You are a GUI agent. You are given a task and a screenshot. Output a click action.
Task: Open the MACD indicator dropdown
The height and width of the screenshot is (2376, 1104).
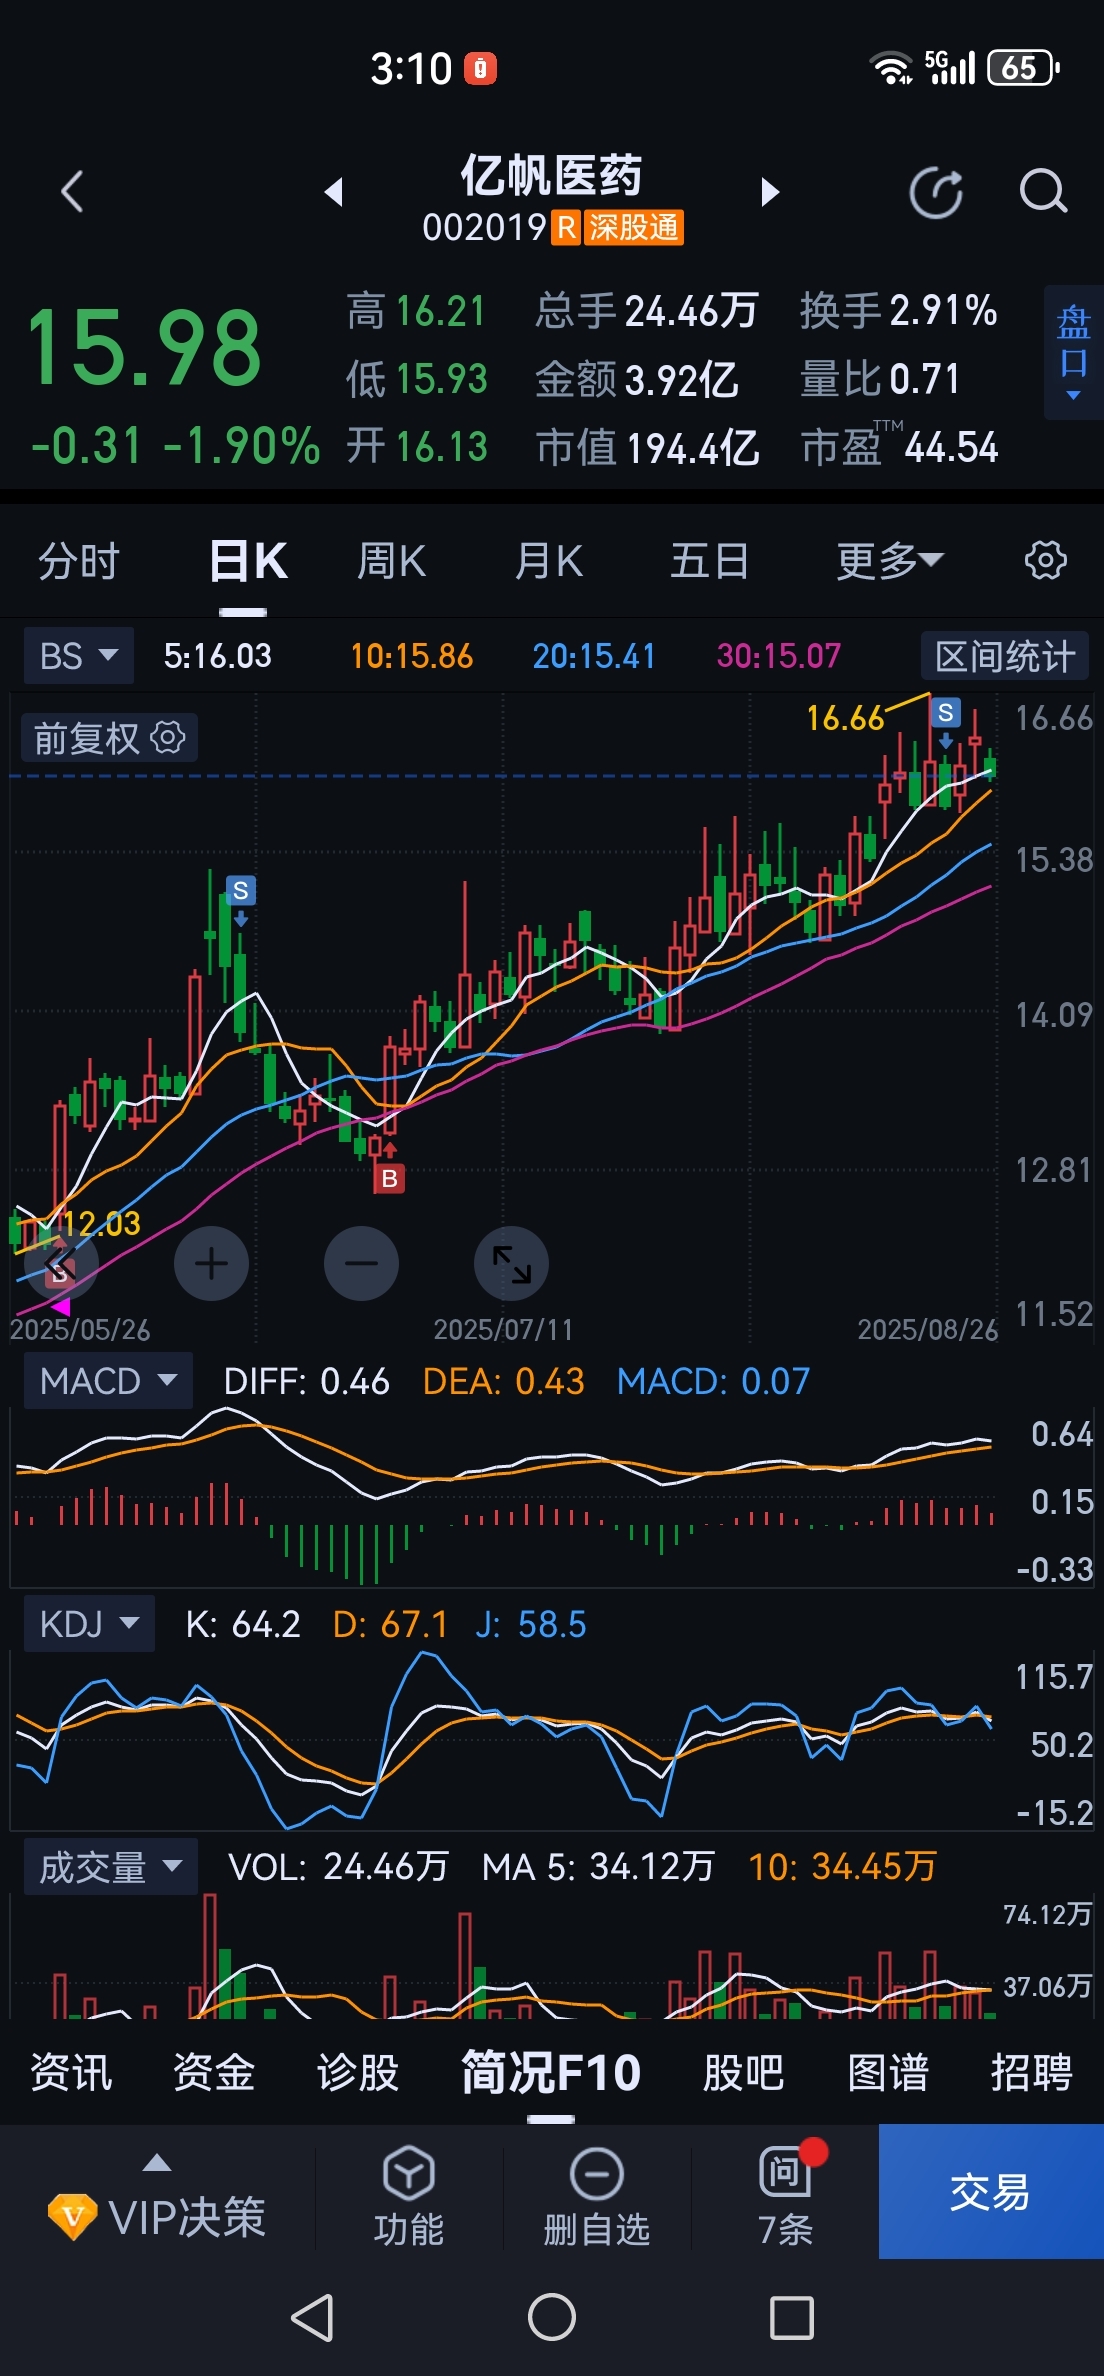(x=108, y=1381)
